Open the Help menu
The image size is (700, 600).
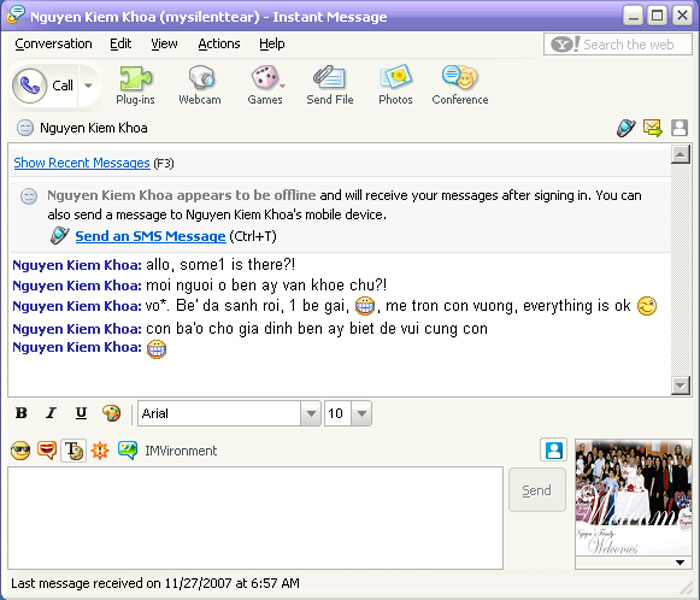[272, 44]
